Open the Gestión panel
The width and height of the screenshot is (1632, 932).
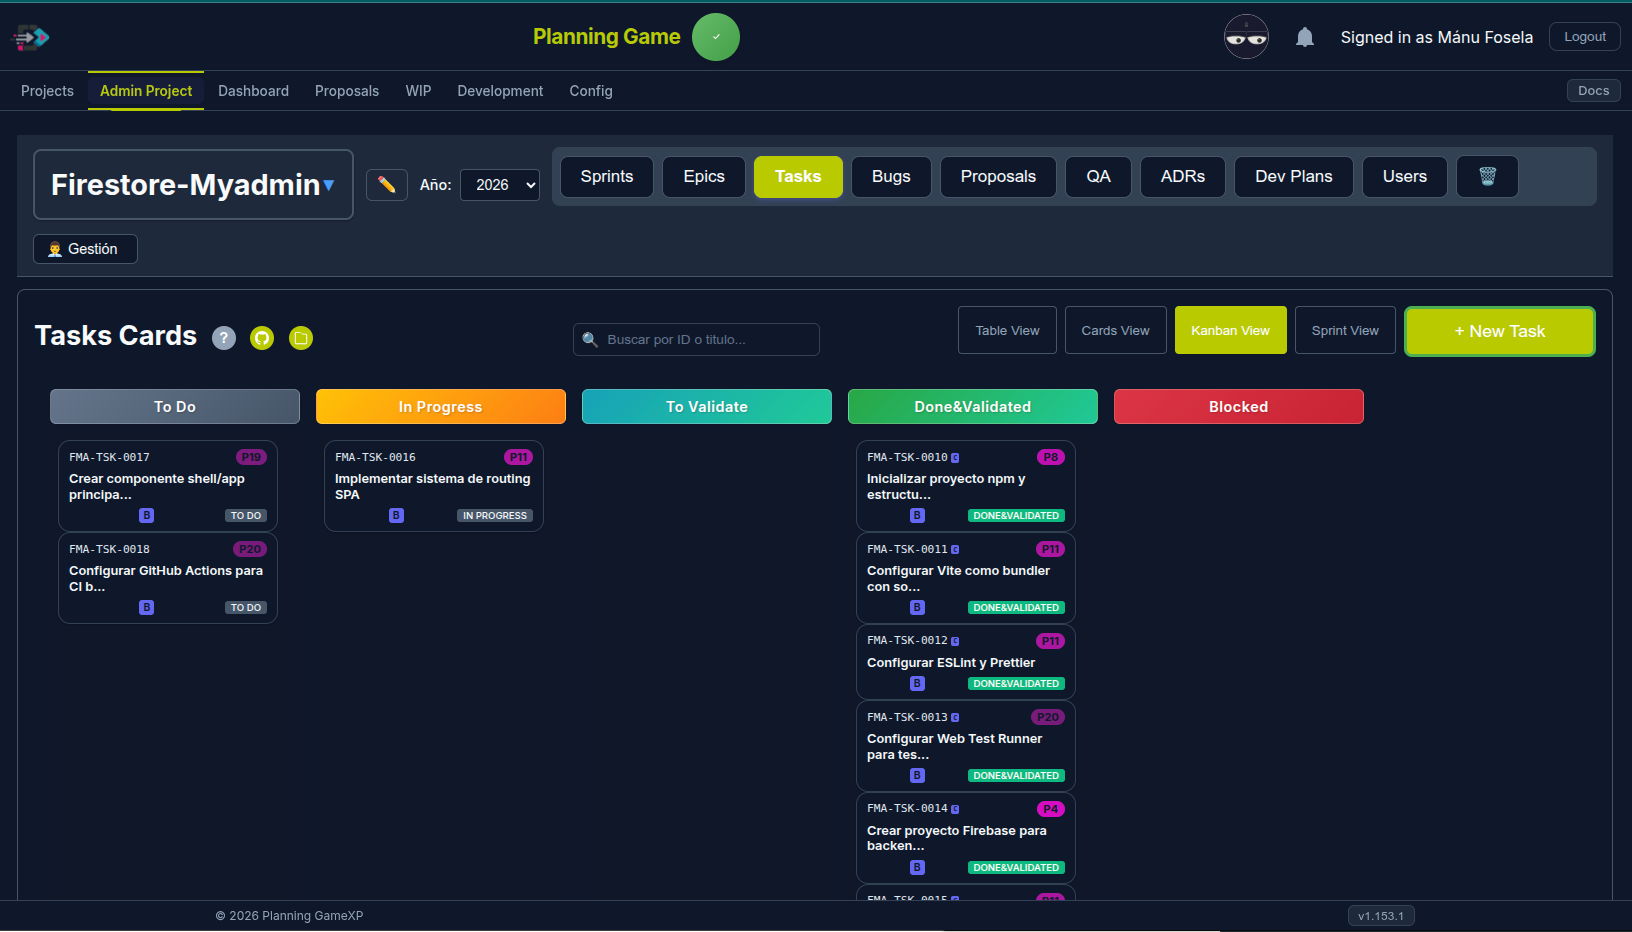pyautogui.click(x=85, y=249)
